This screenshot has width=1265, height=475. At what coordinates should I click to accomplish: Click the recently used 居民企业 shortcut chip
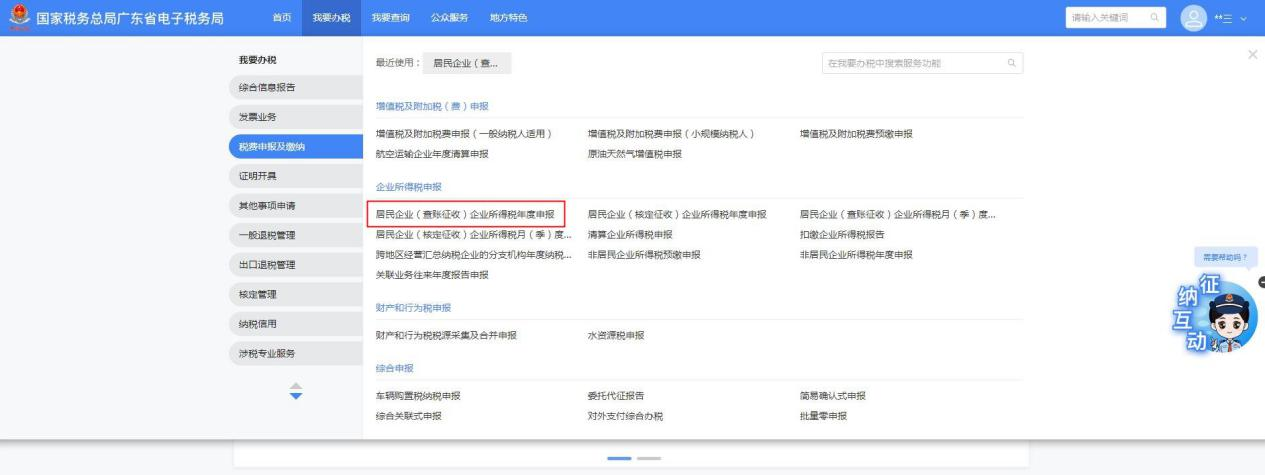(x=466, y=64)
